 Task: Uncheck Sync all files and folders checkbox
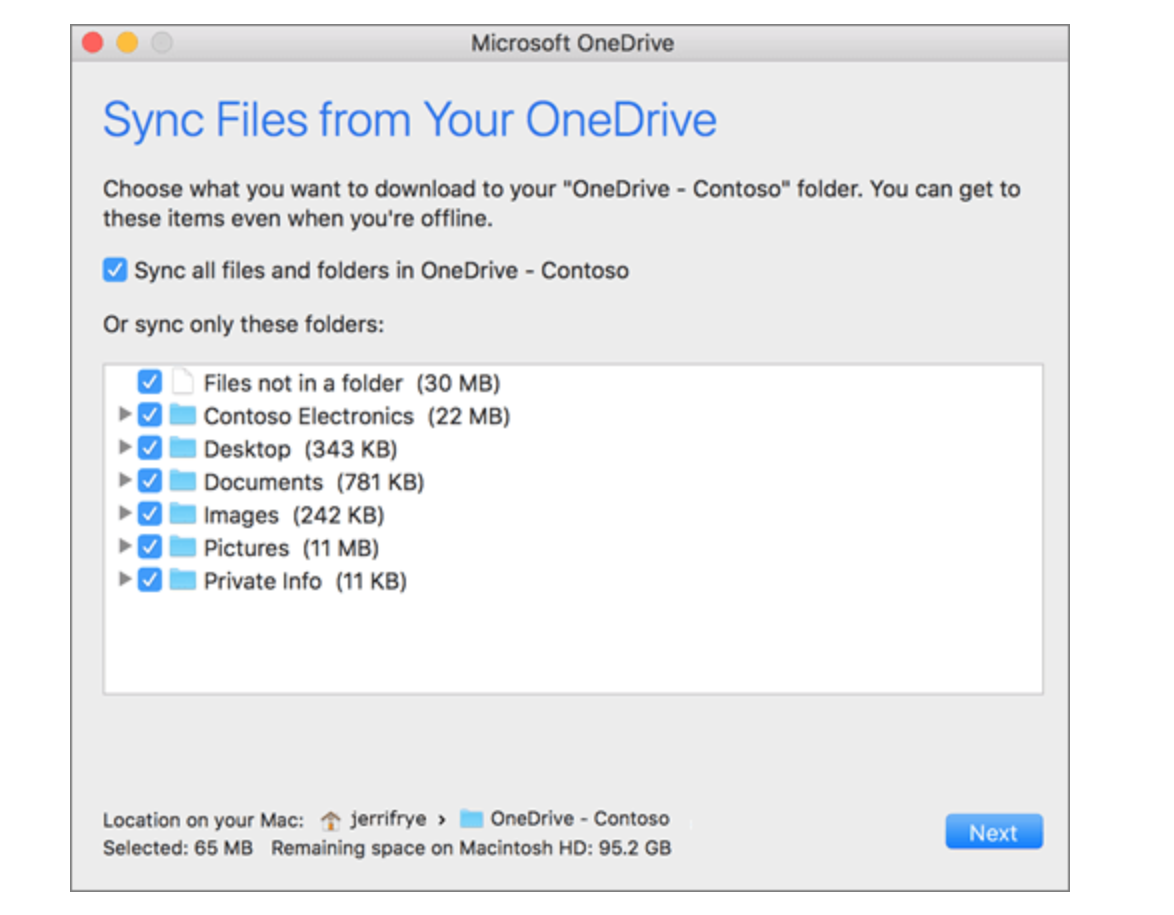coord(115,270)
